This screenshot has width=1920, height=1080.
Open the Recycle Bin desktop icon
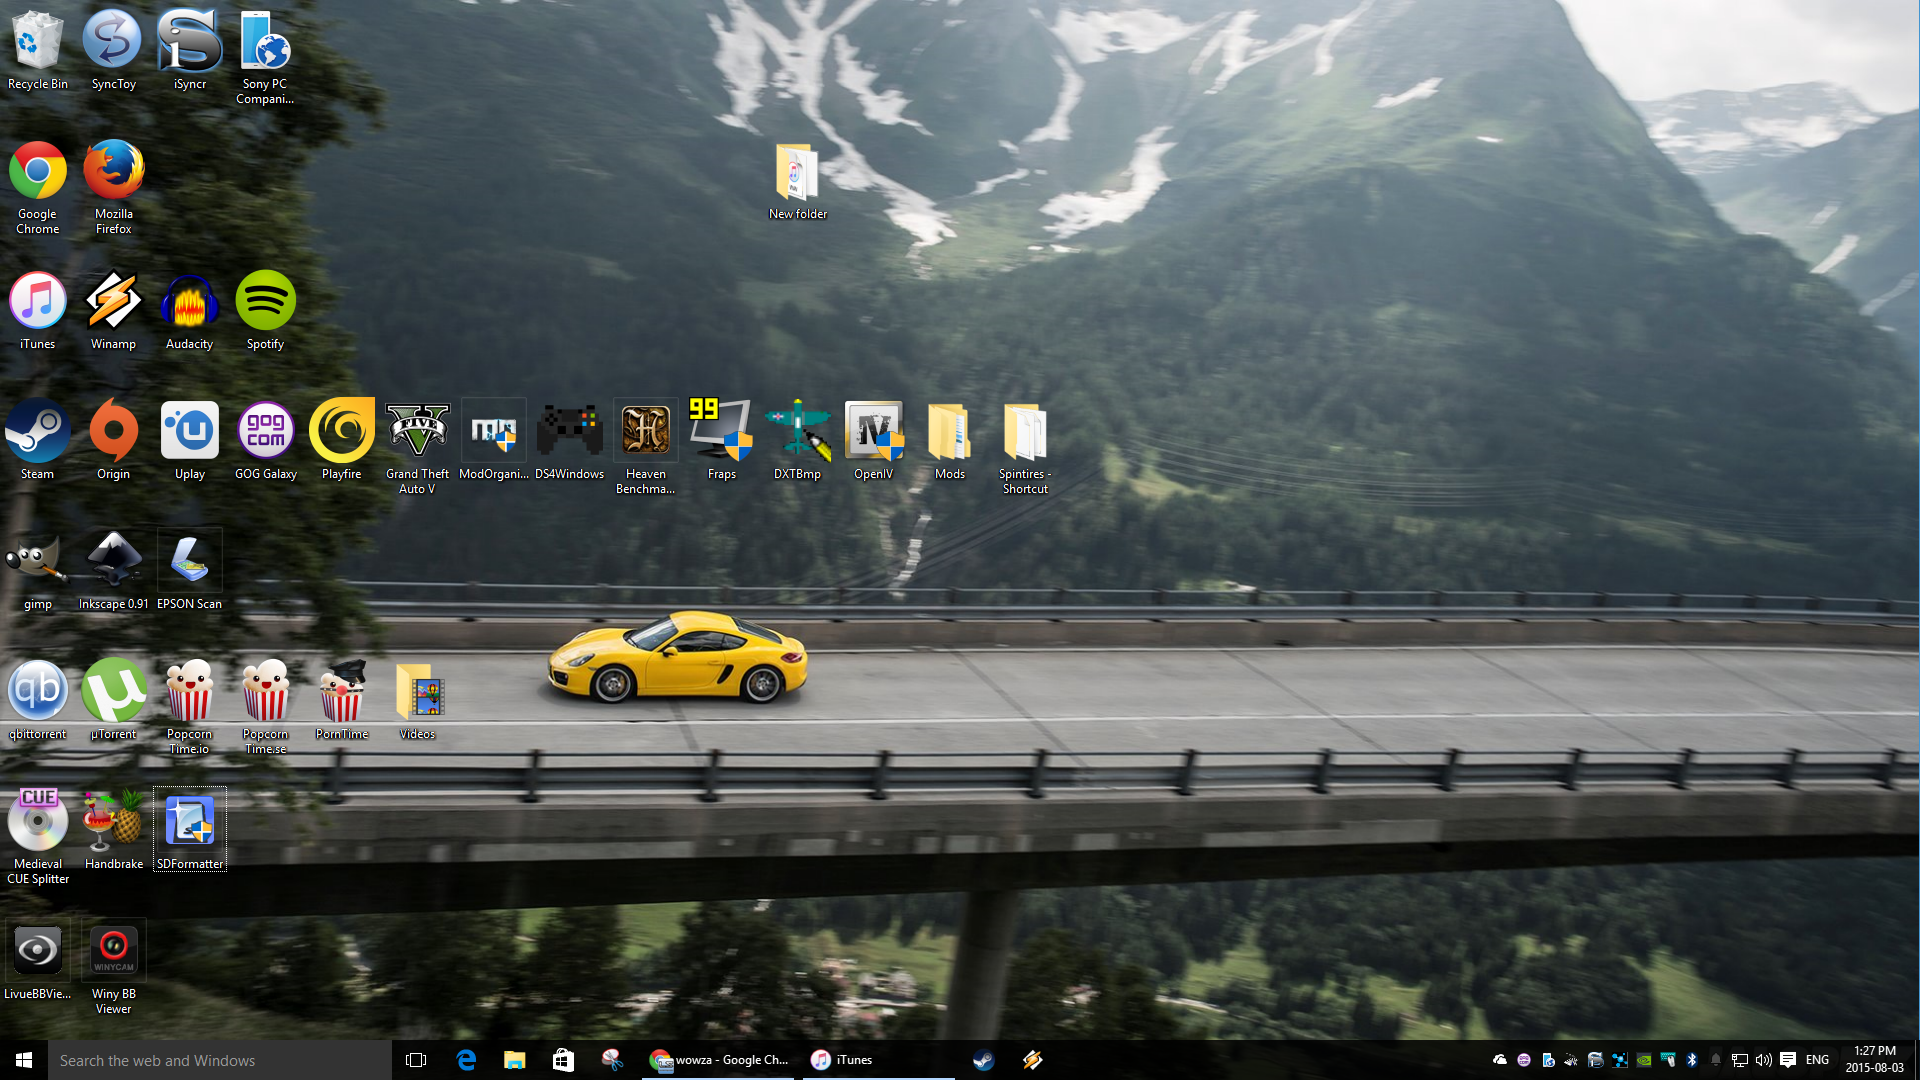point(38,50)
